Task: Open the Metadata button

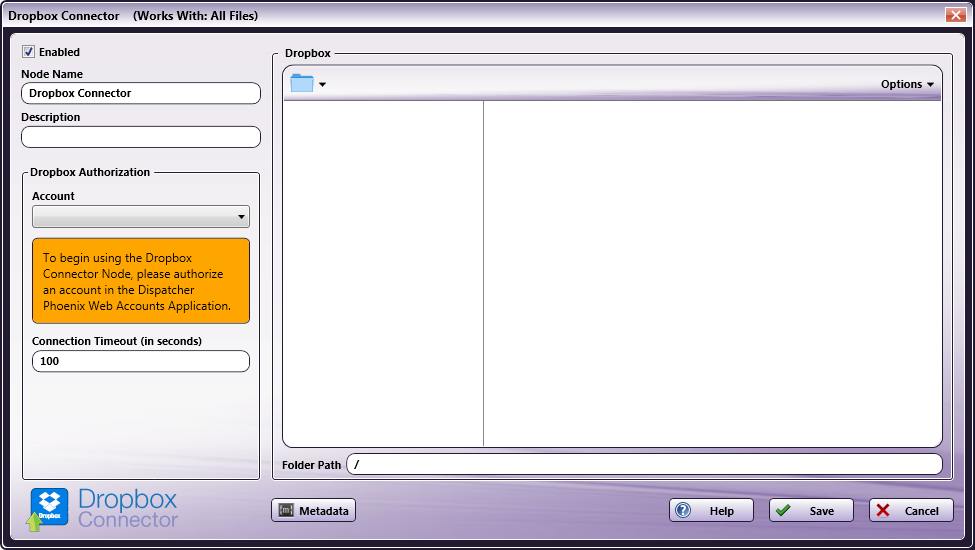Action: 313,510
